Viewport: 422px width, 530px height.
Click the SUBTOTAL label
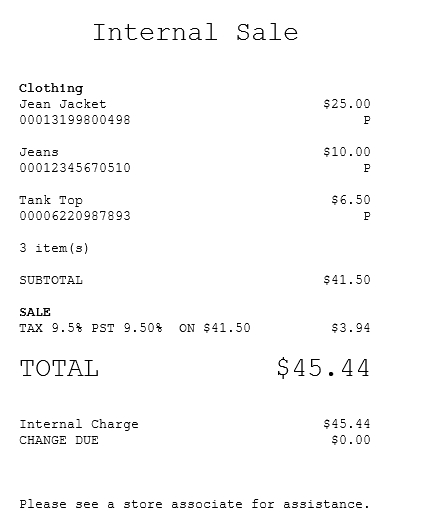point(51,280)
